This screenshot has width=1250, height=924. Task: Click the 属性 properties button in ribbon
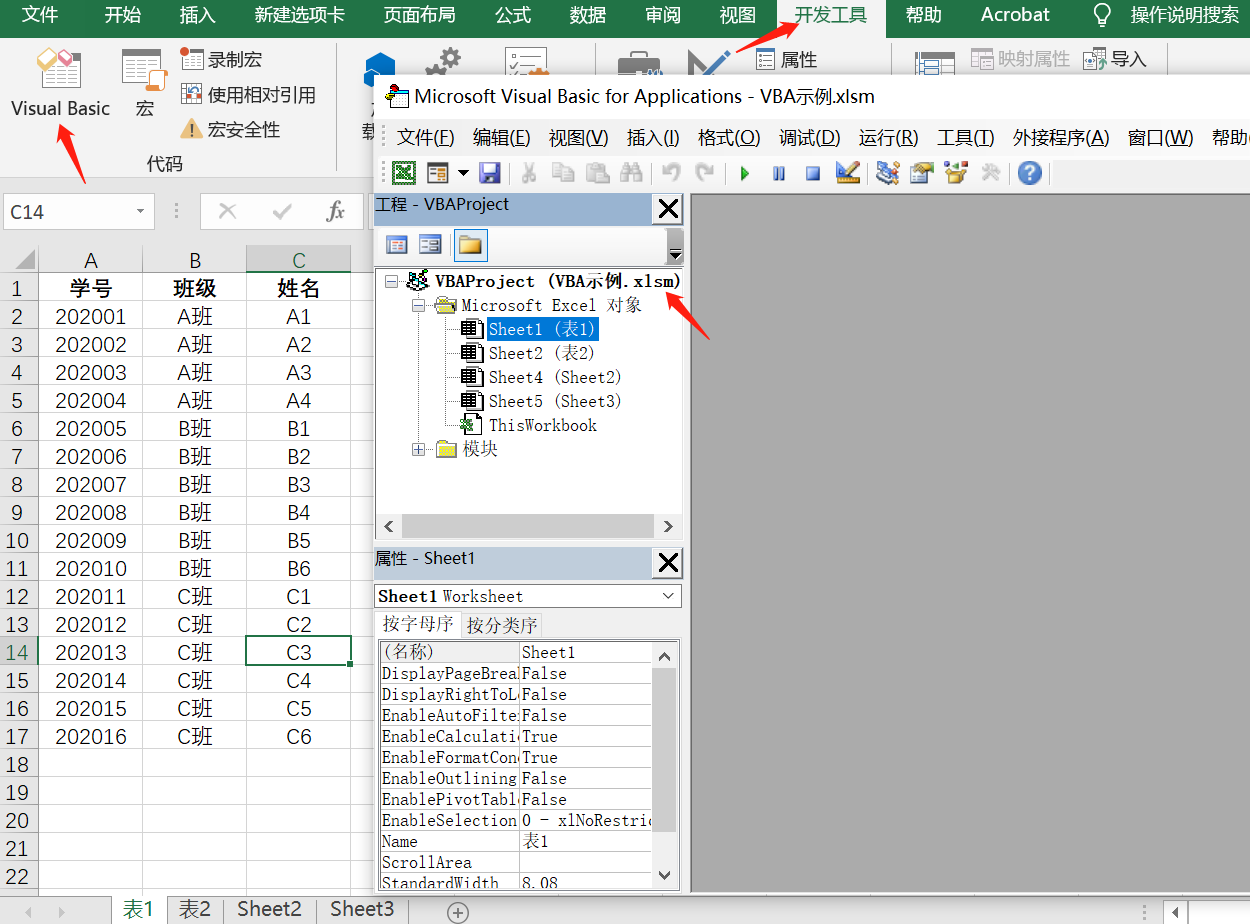click(x=787, y=60)
